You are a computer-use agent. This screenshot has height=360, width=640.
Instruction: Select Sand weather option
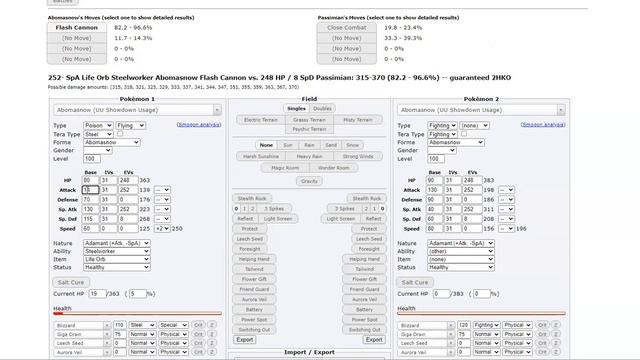click(331, 145)
